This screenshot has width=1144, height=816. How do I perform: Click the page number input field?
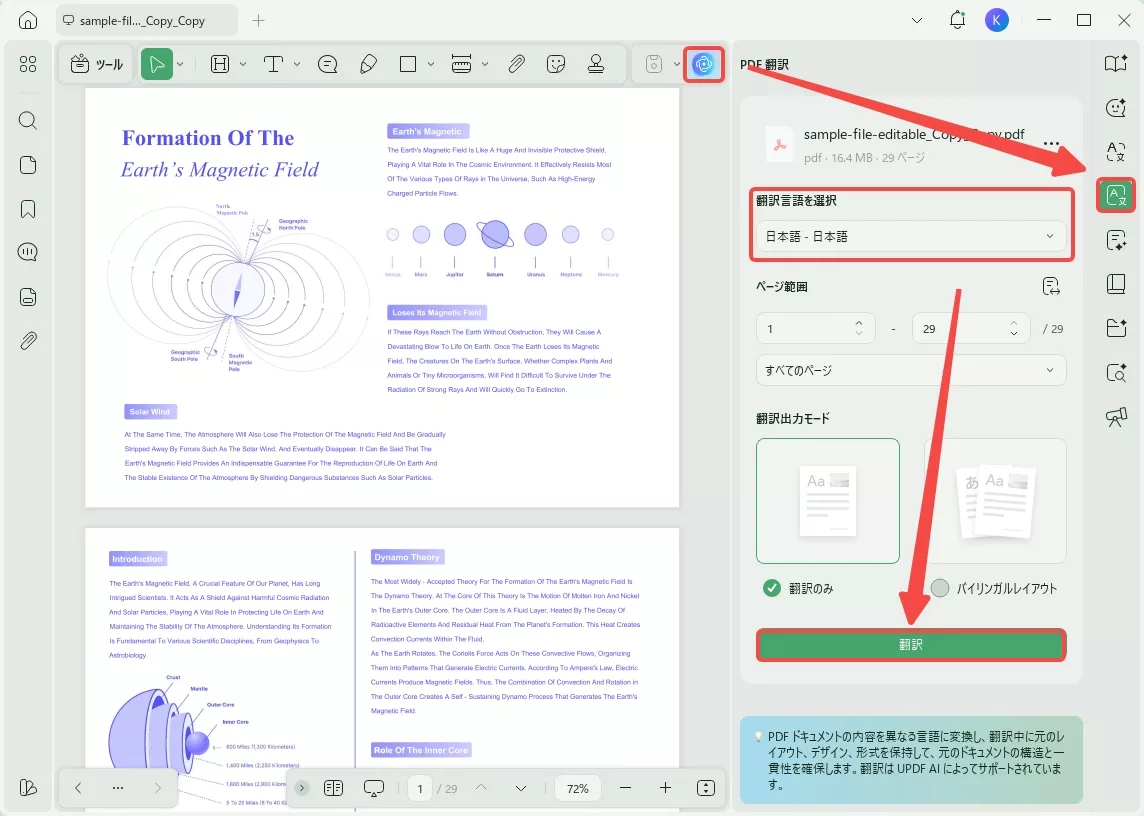tap(420, 788)
